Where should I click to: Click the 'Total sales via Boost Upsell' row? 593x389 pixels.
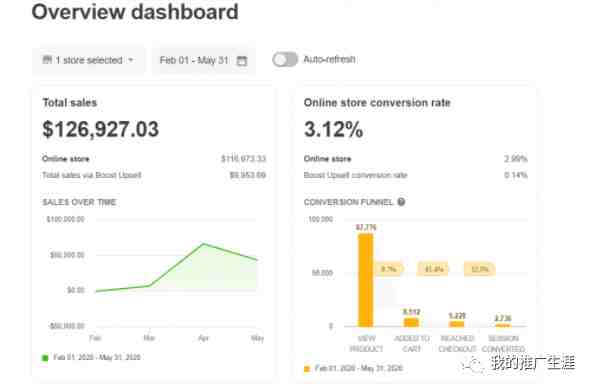(154, 175)
